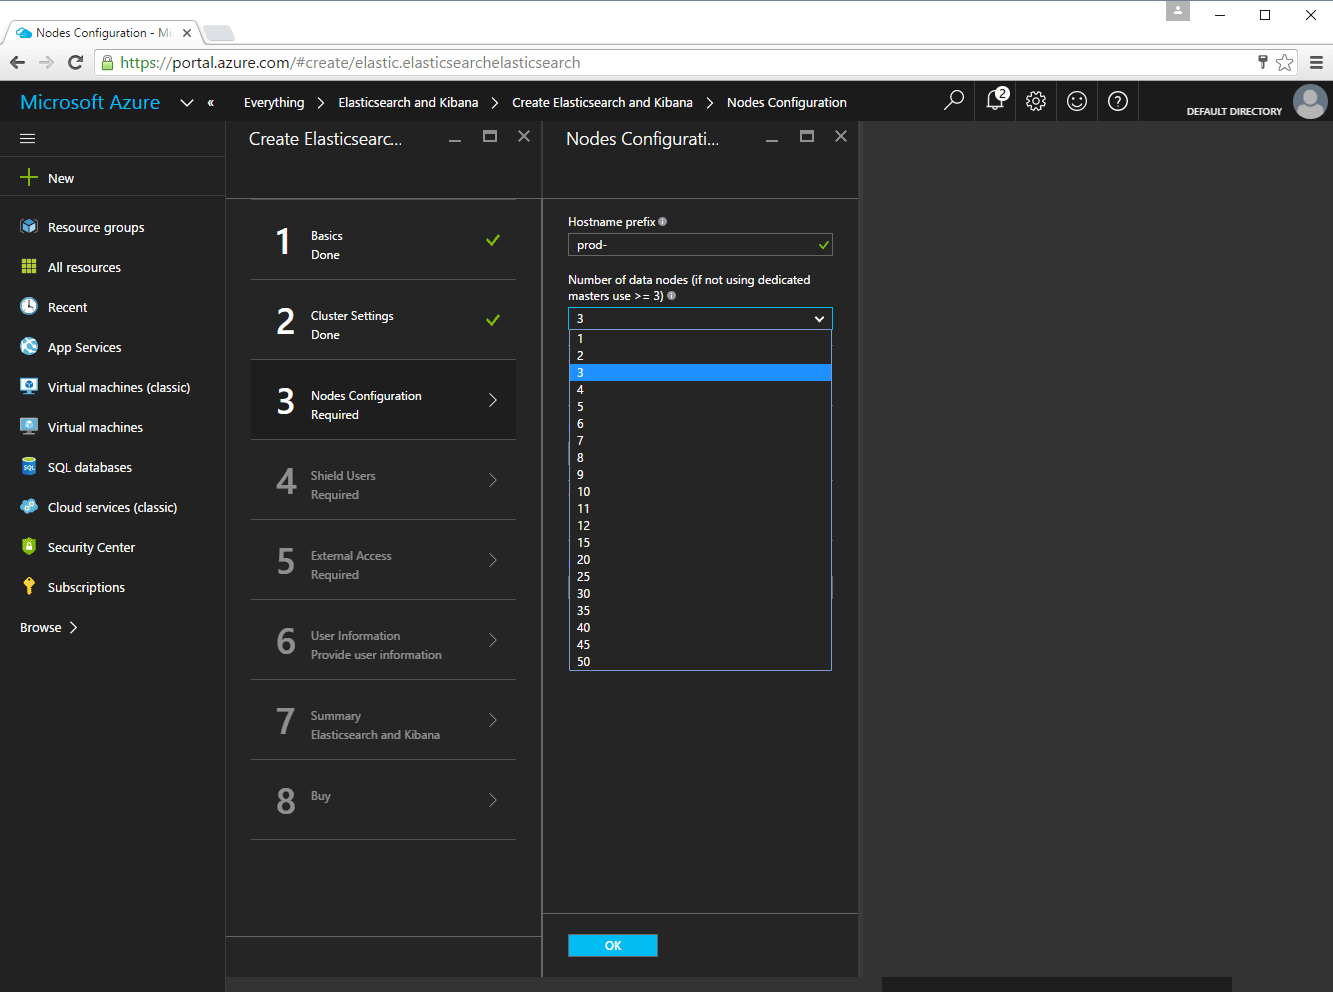Open step 6 User Information
This screenshot has width=1333, height=992.
383,640
